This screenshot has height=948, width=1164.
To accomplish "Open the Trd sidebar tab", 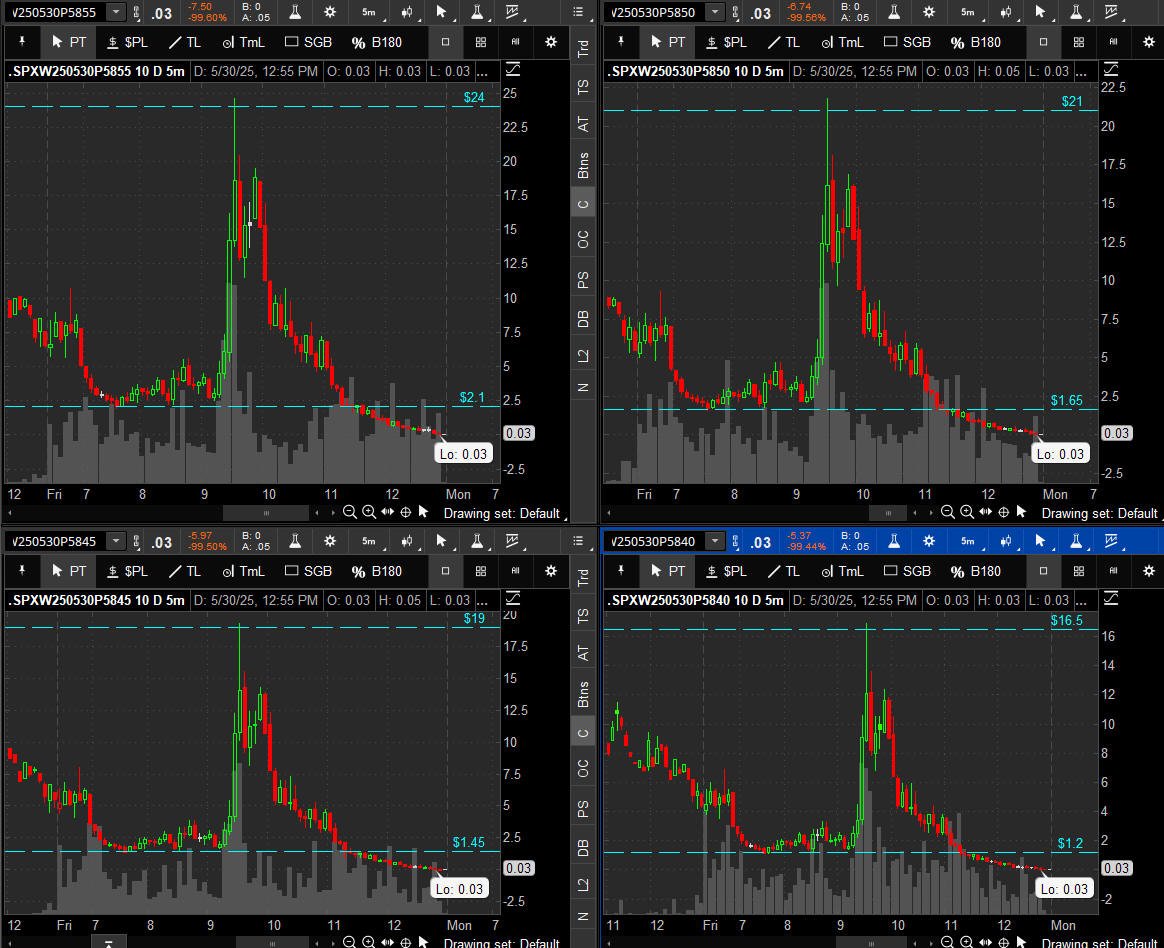I will 583,49.
